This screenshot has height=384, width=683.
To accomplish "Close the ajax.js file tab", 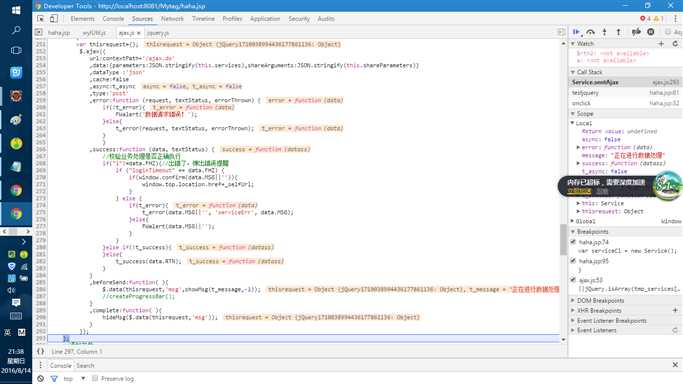I will (x=139, y=33).
